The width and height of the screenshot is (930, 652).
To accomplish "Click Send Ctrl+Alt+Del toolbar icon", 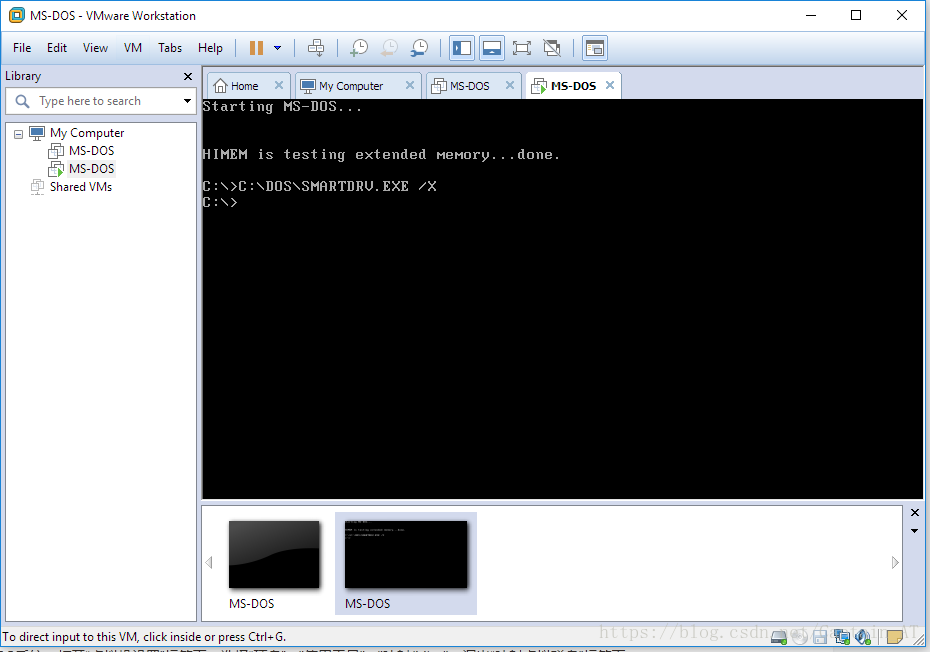I will point(316,48).
